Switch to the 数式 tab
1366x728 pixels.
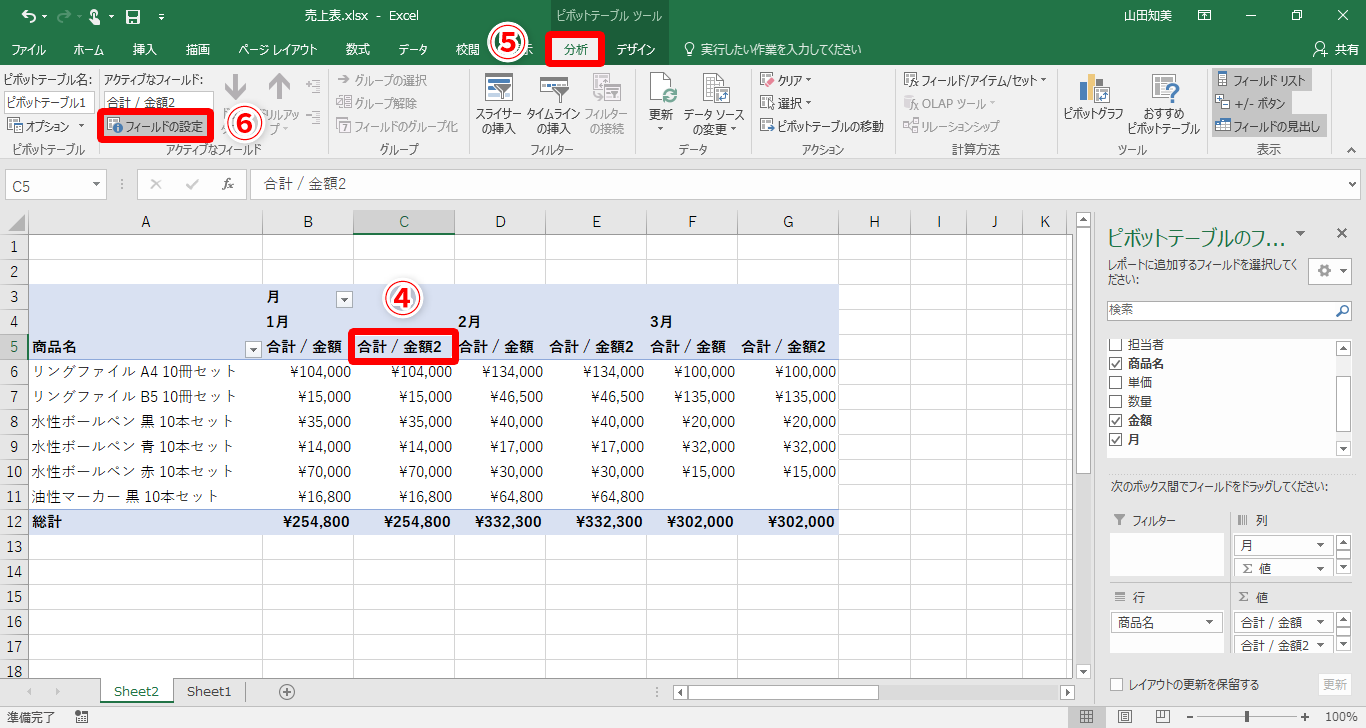pyautogui.click(x=358, y=50)
